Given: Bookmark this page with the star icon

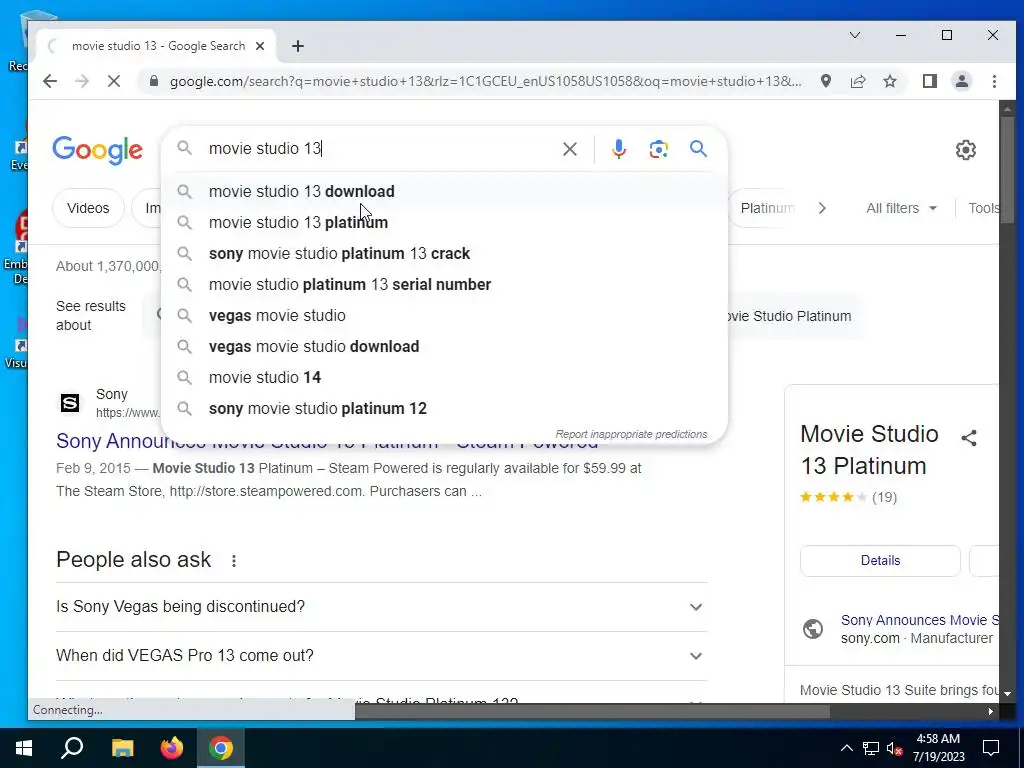Looking at the screenshot, I should 889,81.
